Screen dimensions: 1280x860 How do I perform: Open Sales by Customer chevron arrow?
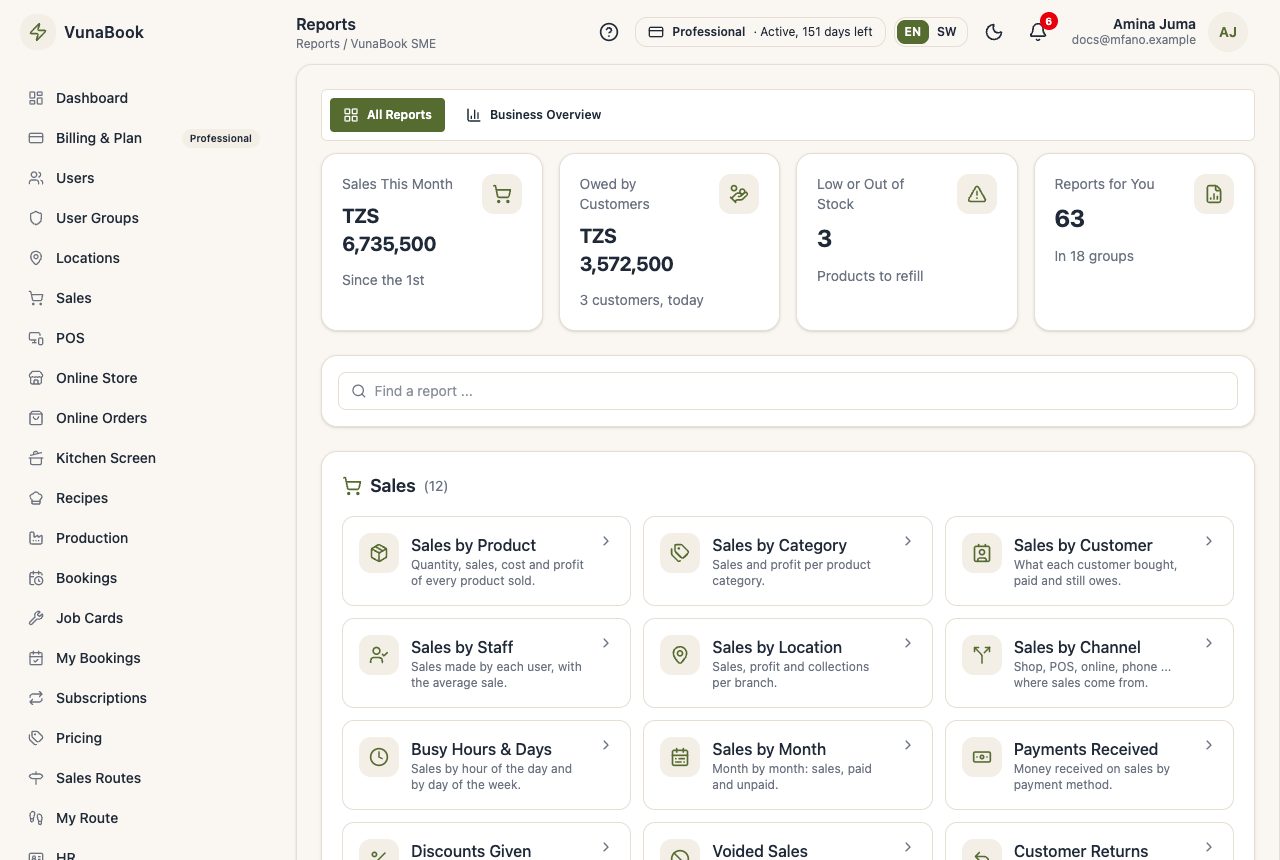(x=1209, y=541)
